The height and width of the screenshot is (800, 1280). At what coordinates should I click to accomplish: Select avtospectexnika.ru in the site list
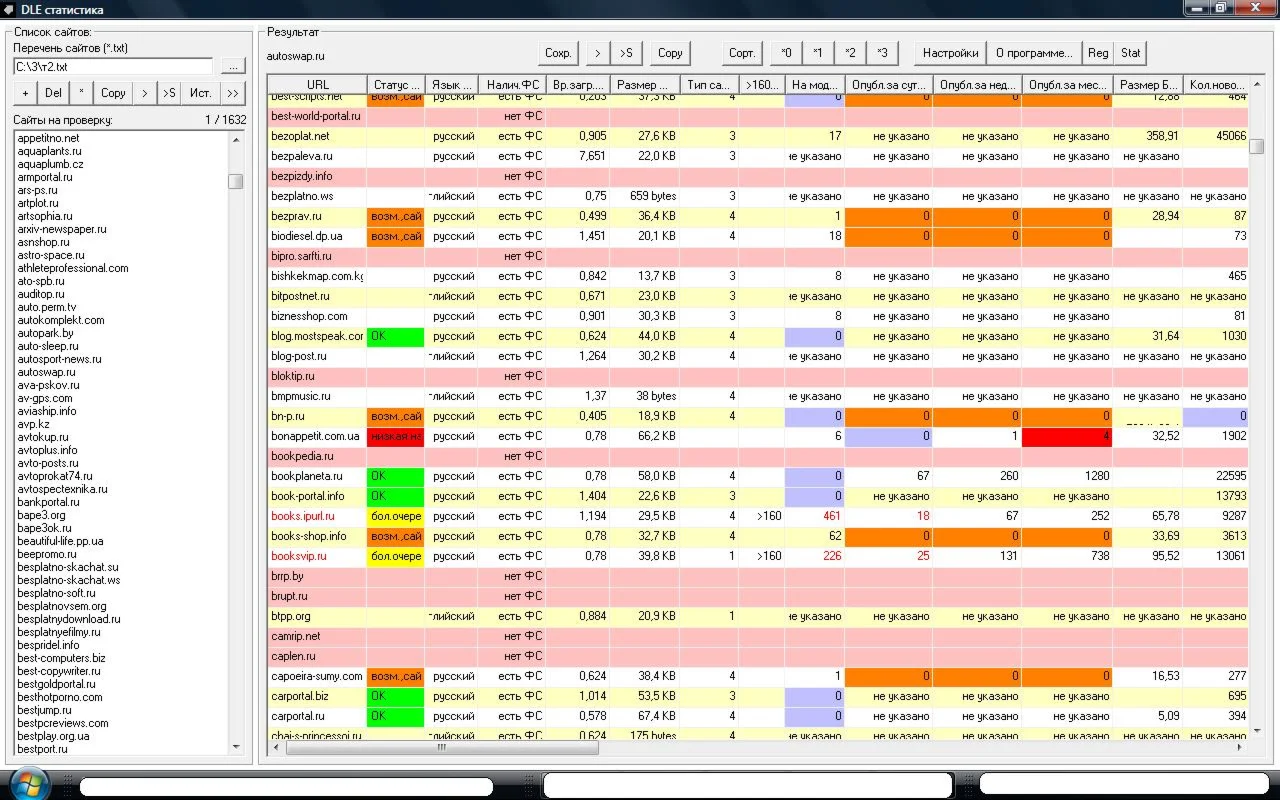click(x=60, y=489)
